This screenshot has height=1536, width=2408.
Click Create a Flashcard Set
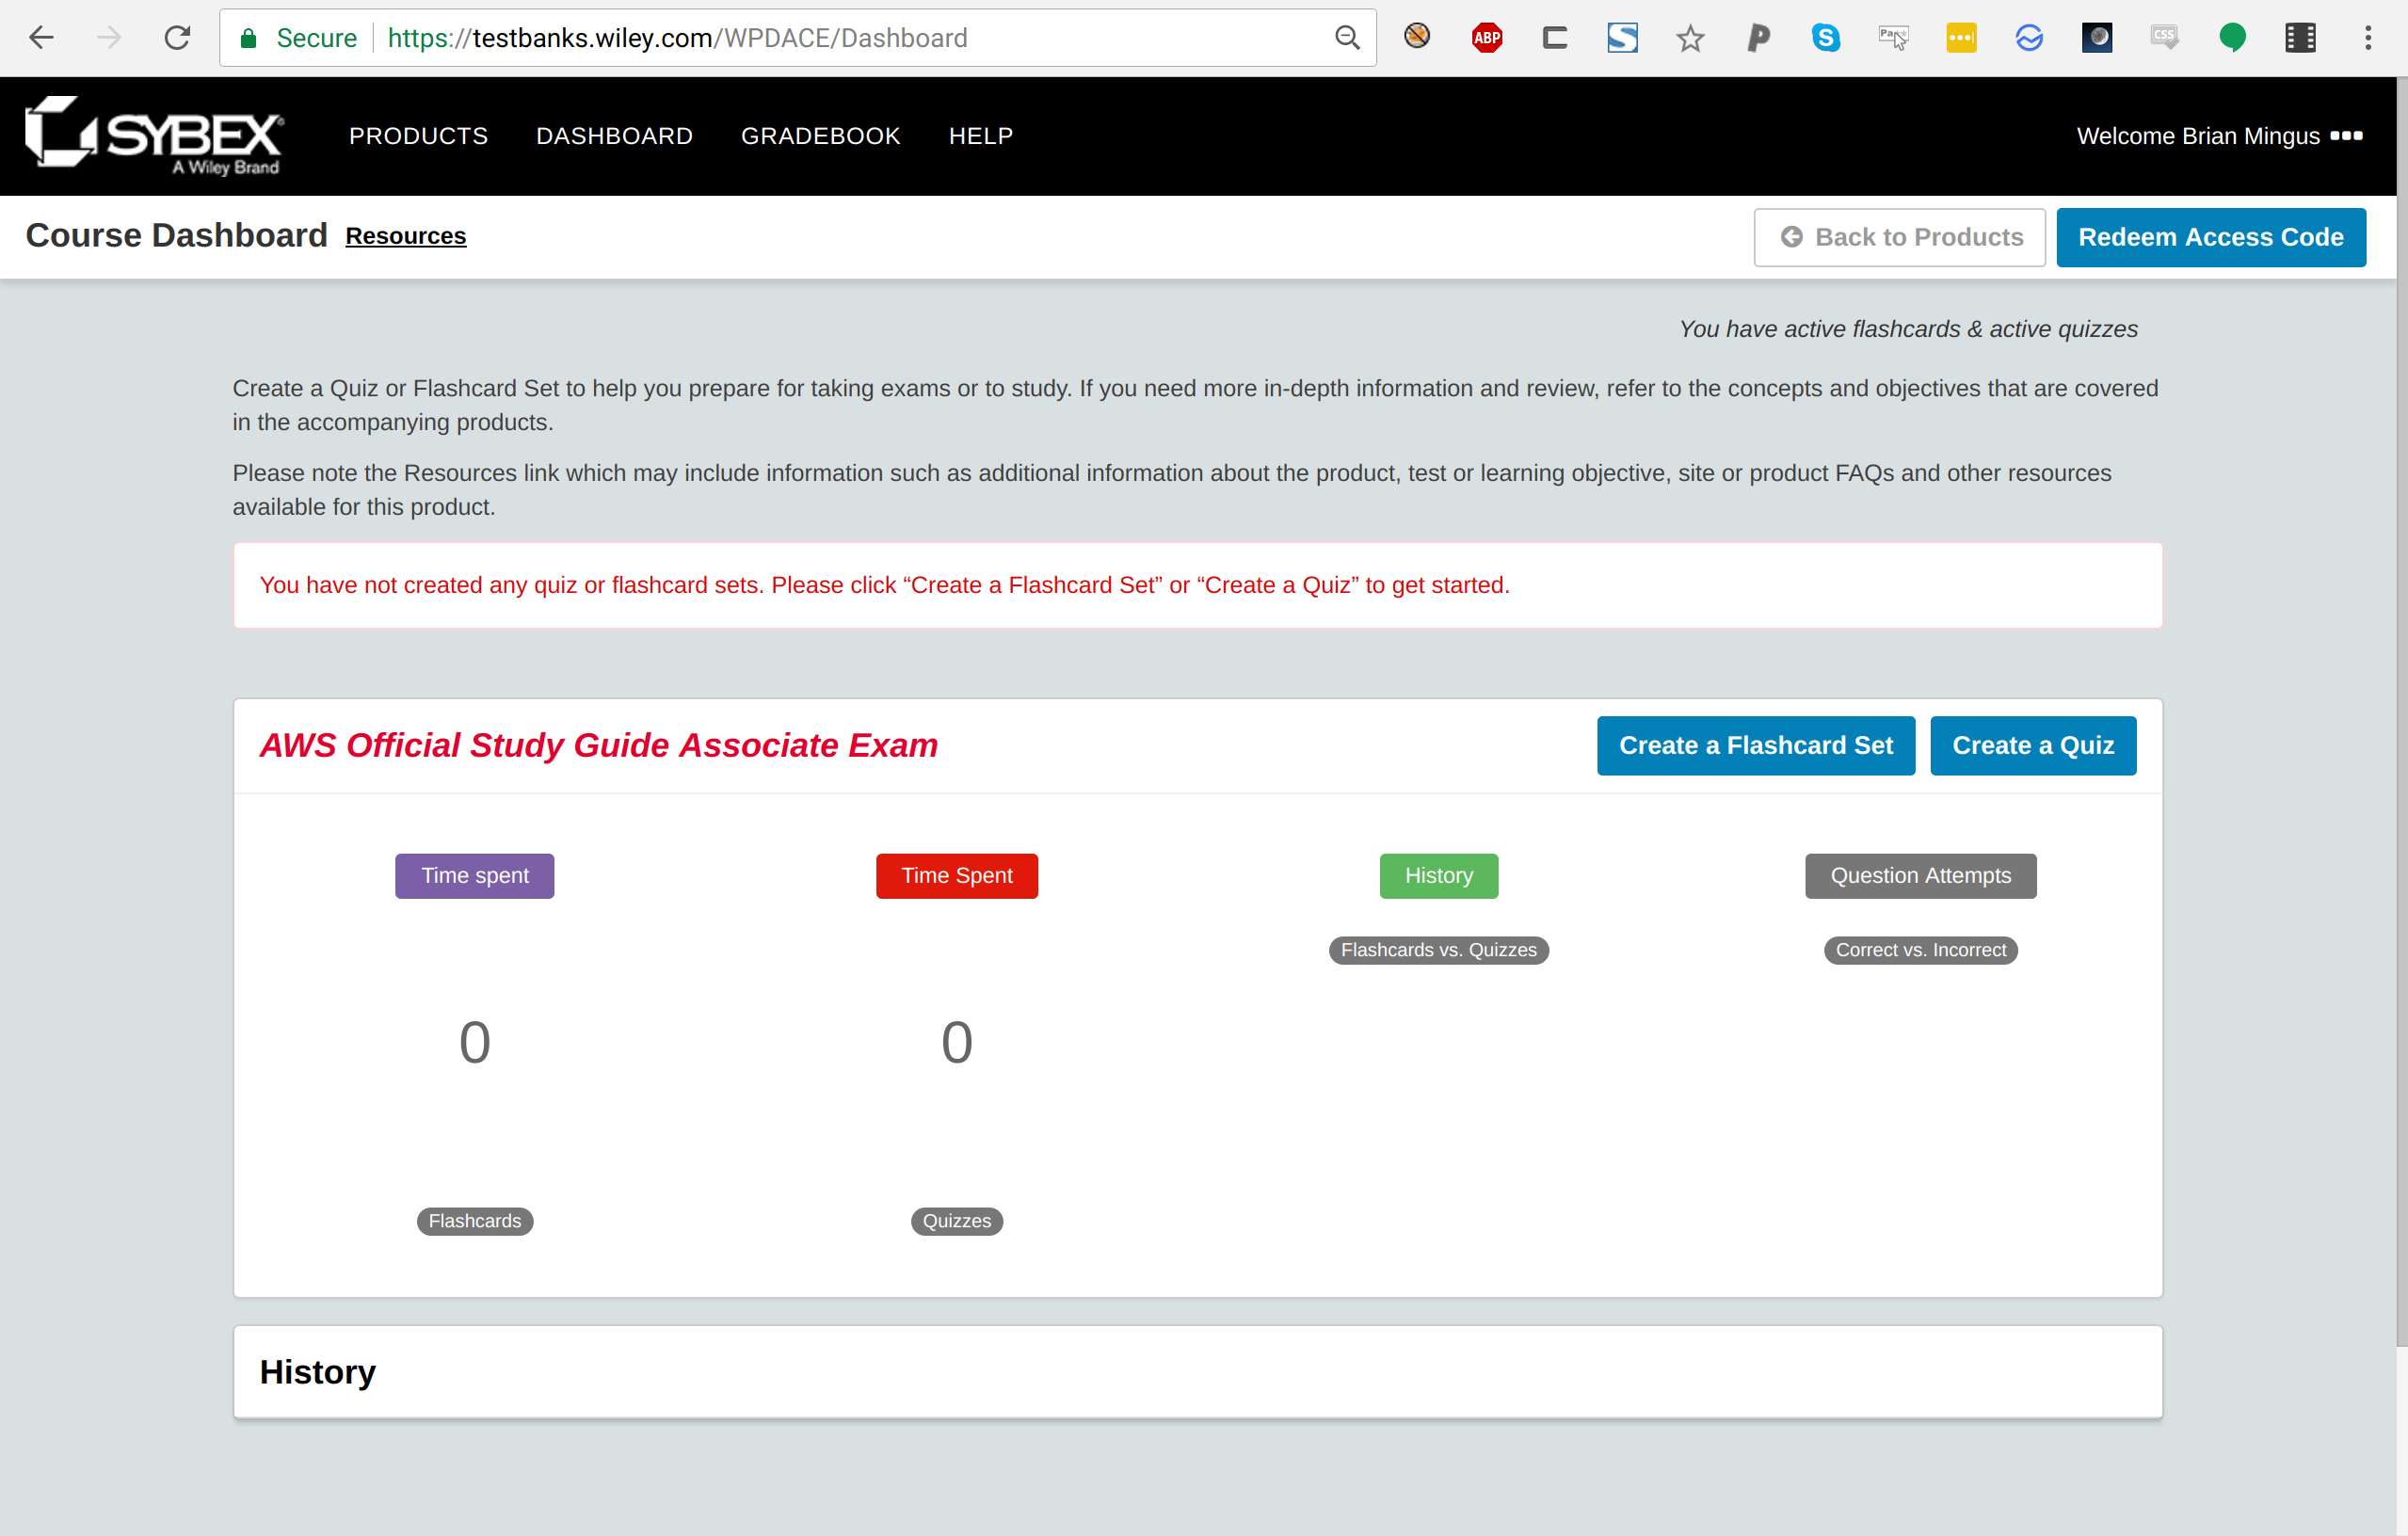pyautogui.click(x=1755, y=745)
